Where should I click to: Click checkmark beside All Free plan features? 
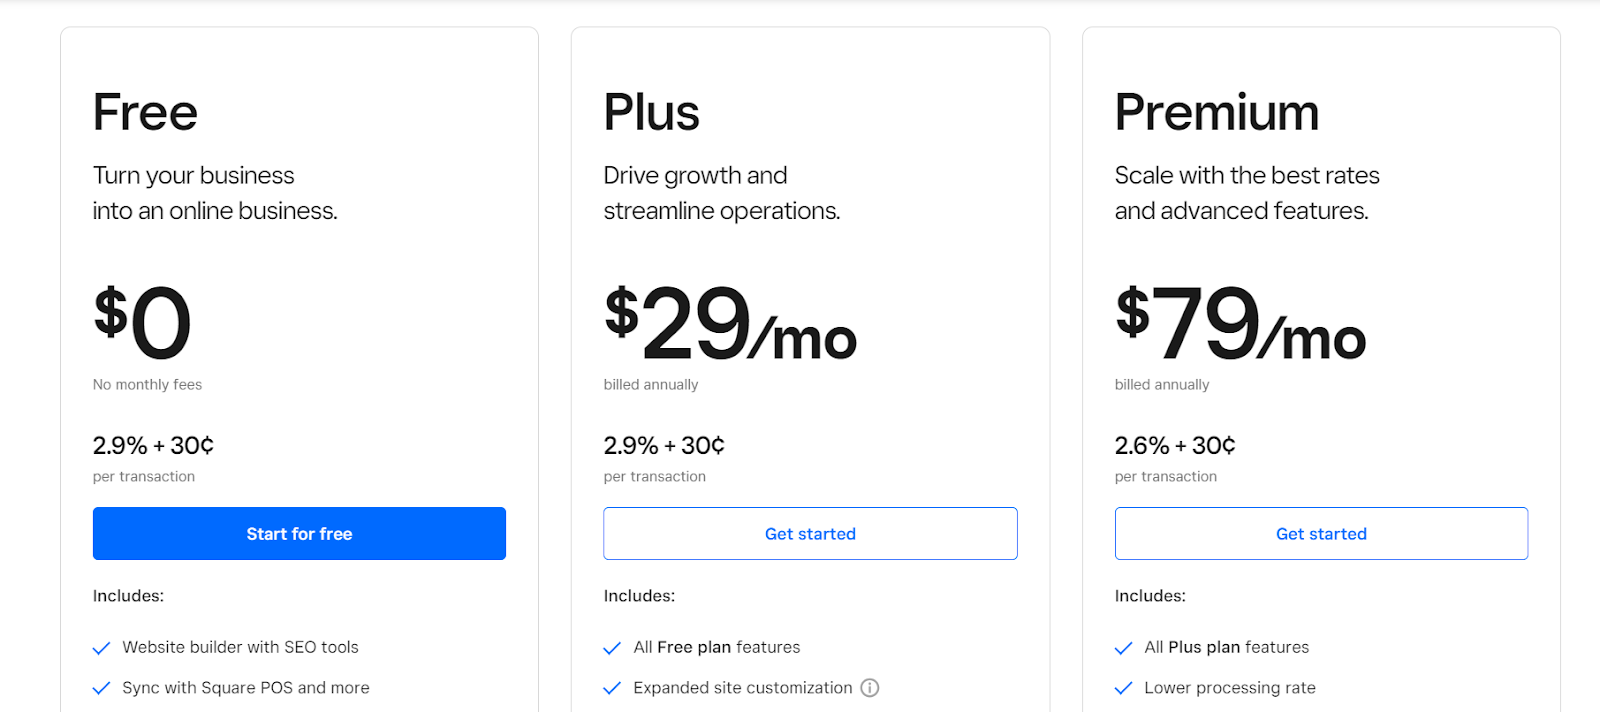click(x=612, y=648)
